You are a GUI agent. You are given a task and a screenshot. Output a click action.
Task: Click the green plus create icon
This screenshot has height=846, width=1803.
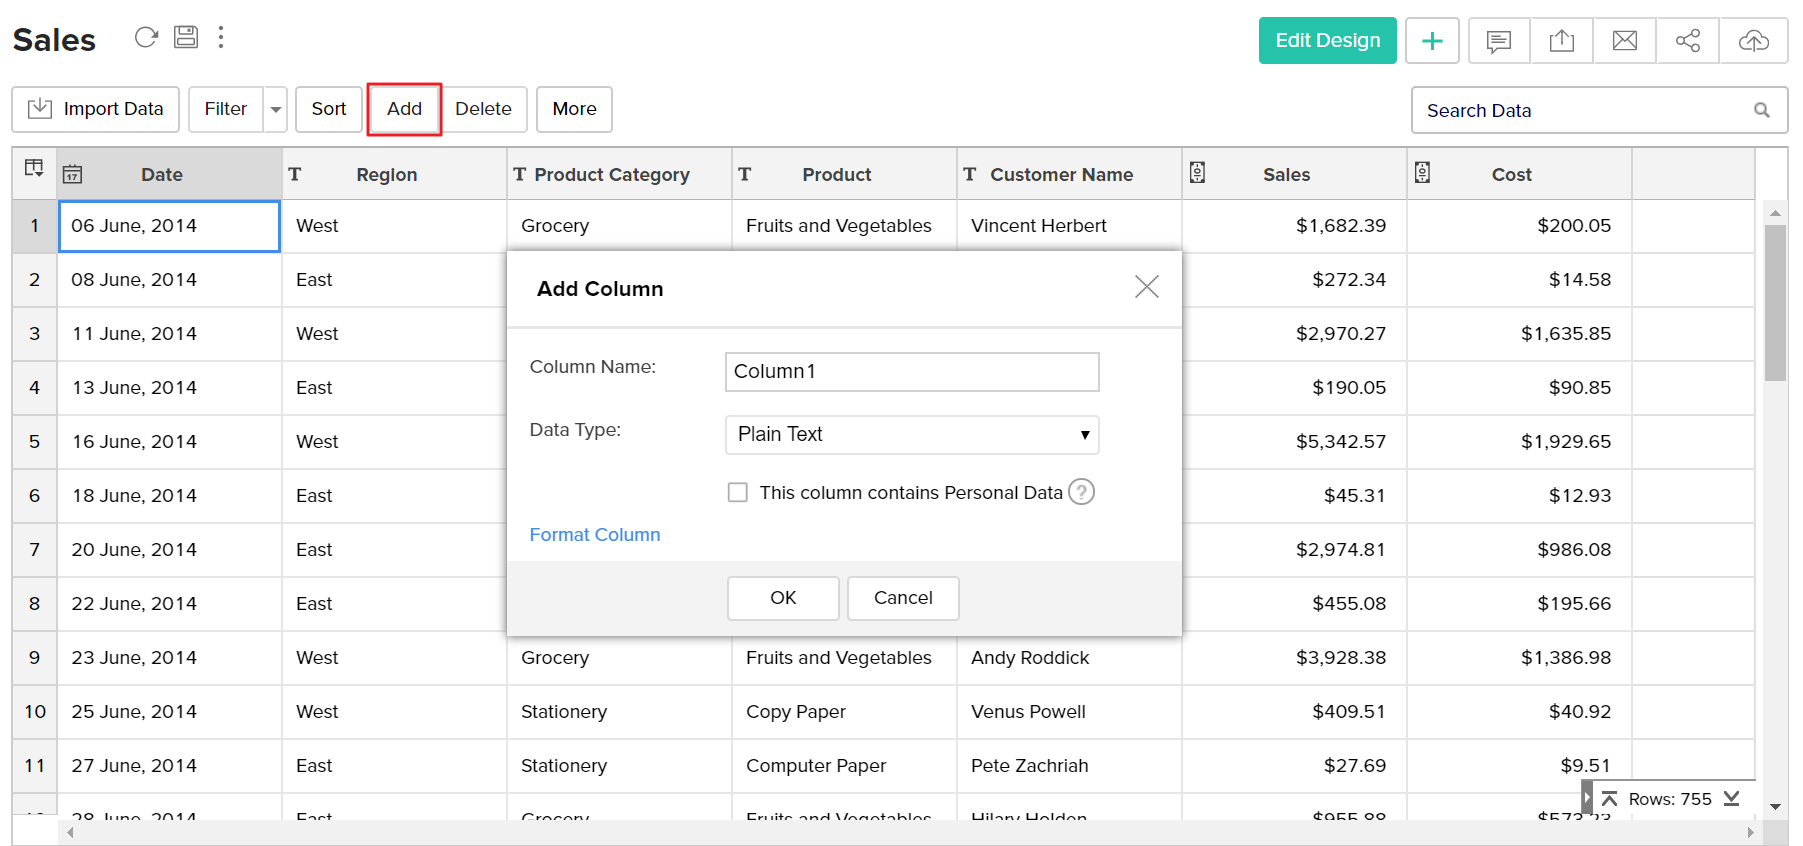coord(1432,41)
